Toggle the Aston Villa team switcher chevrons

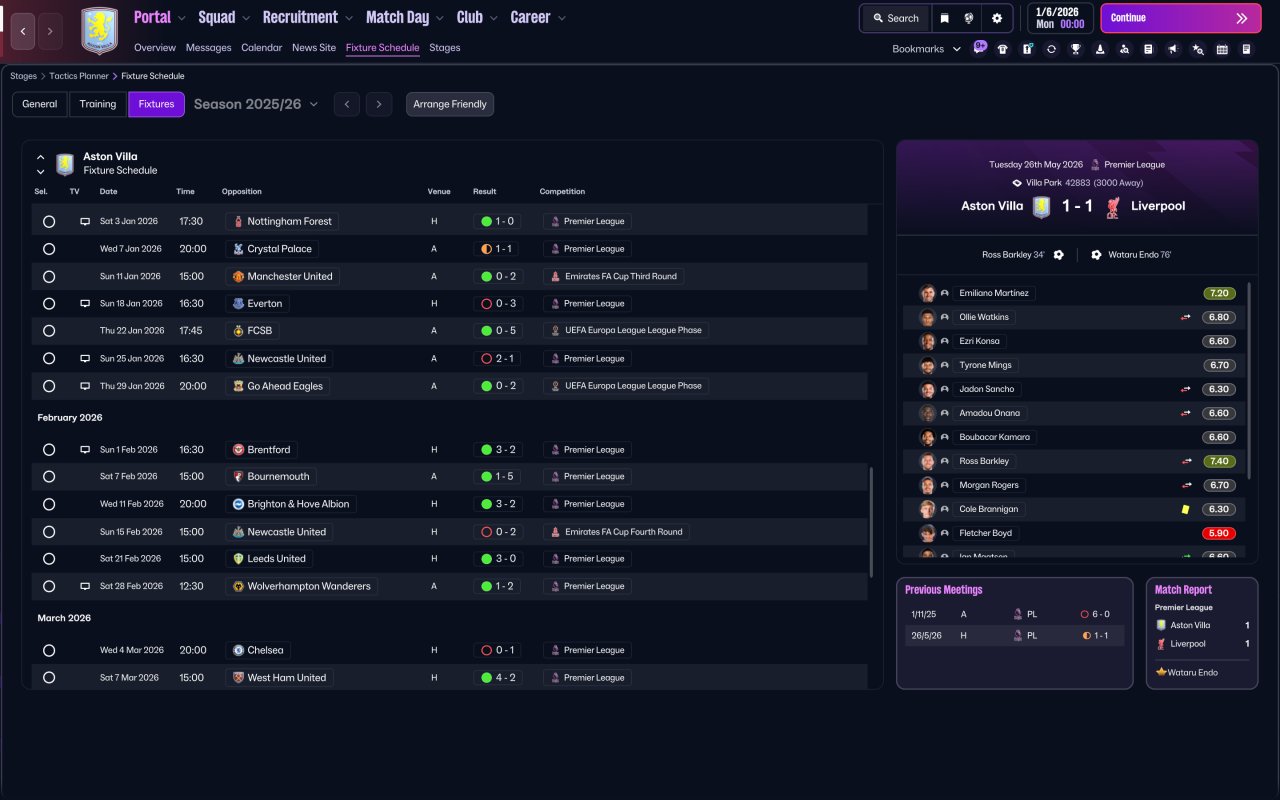(x=40, y=164)
